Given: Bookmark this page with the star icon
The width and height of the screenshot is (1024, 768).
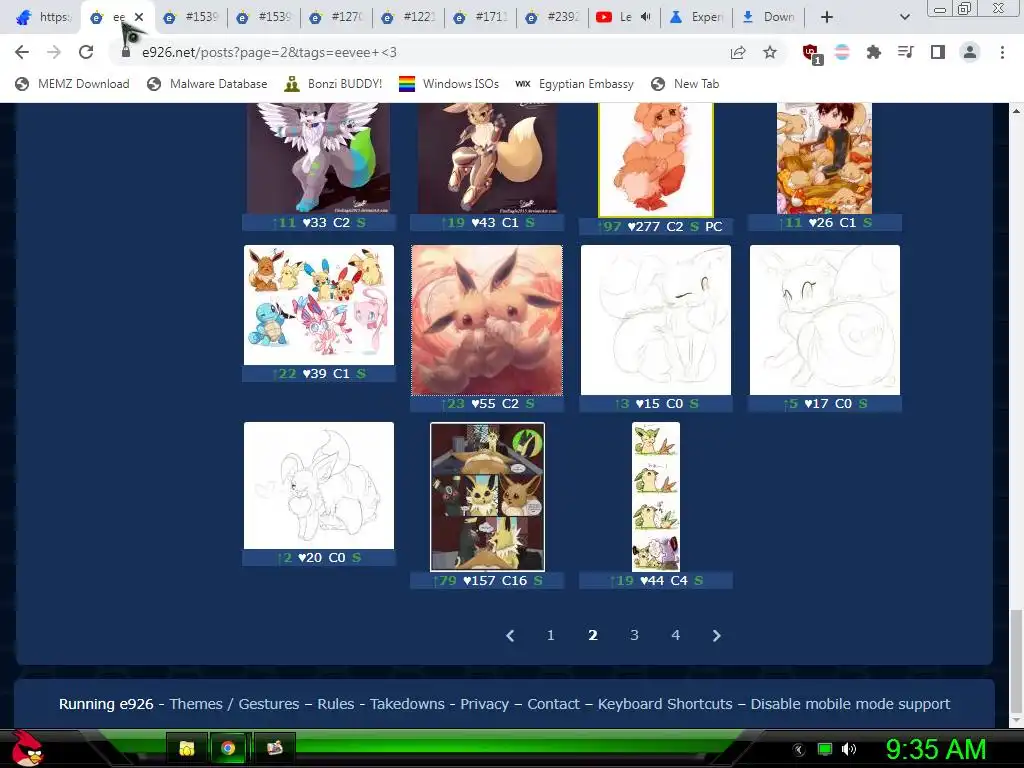Looking at the screenshot, I should (x=770, y=52).
